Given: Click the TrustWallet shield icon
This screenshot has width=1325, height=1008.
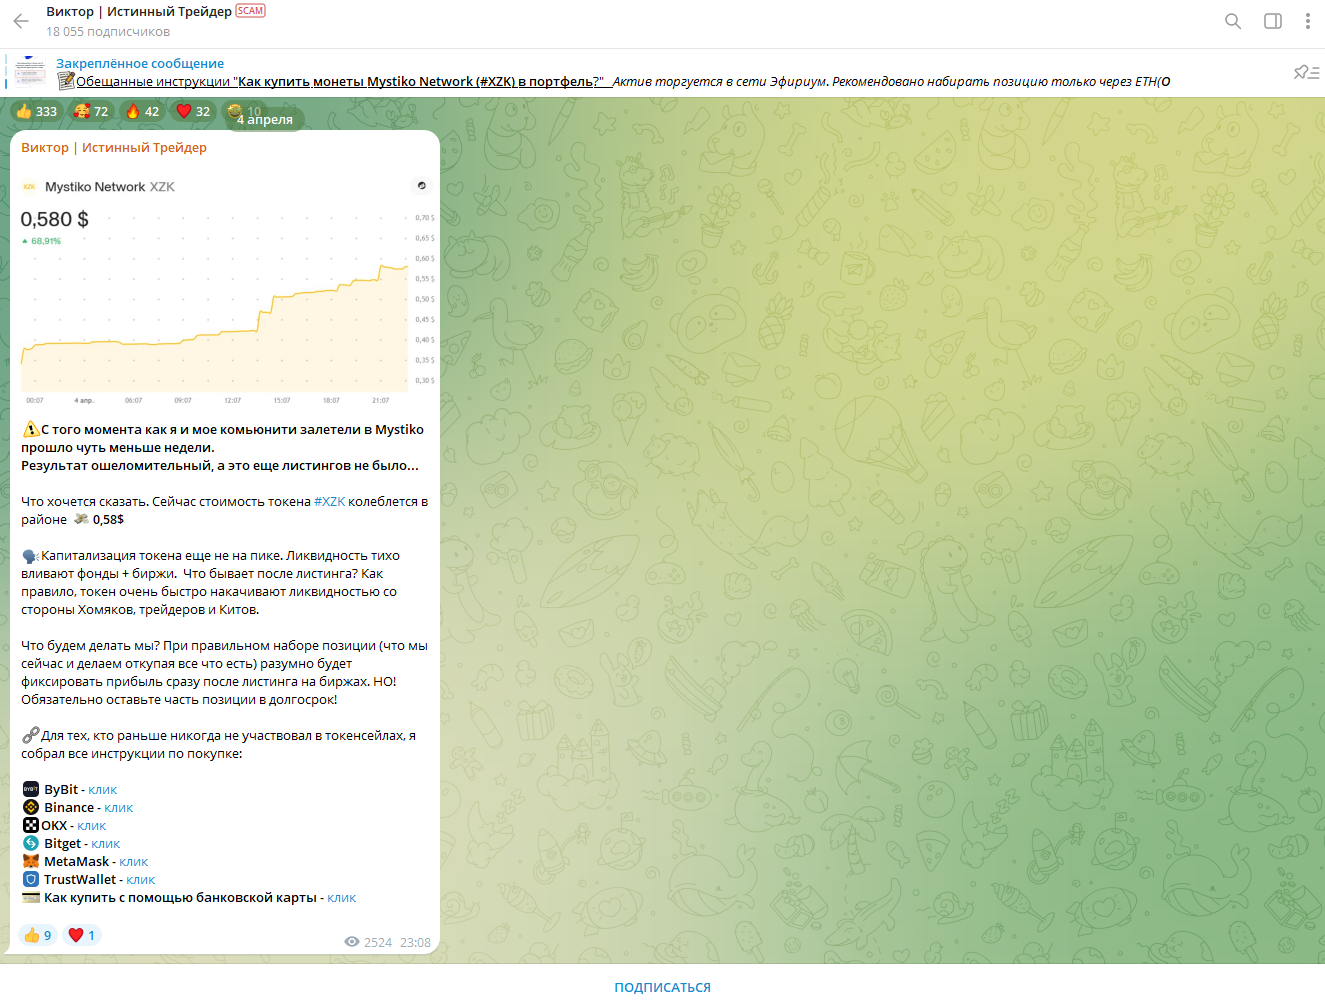Looking at the screenshot, I should coord(31,879).
